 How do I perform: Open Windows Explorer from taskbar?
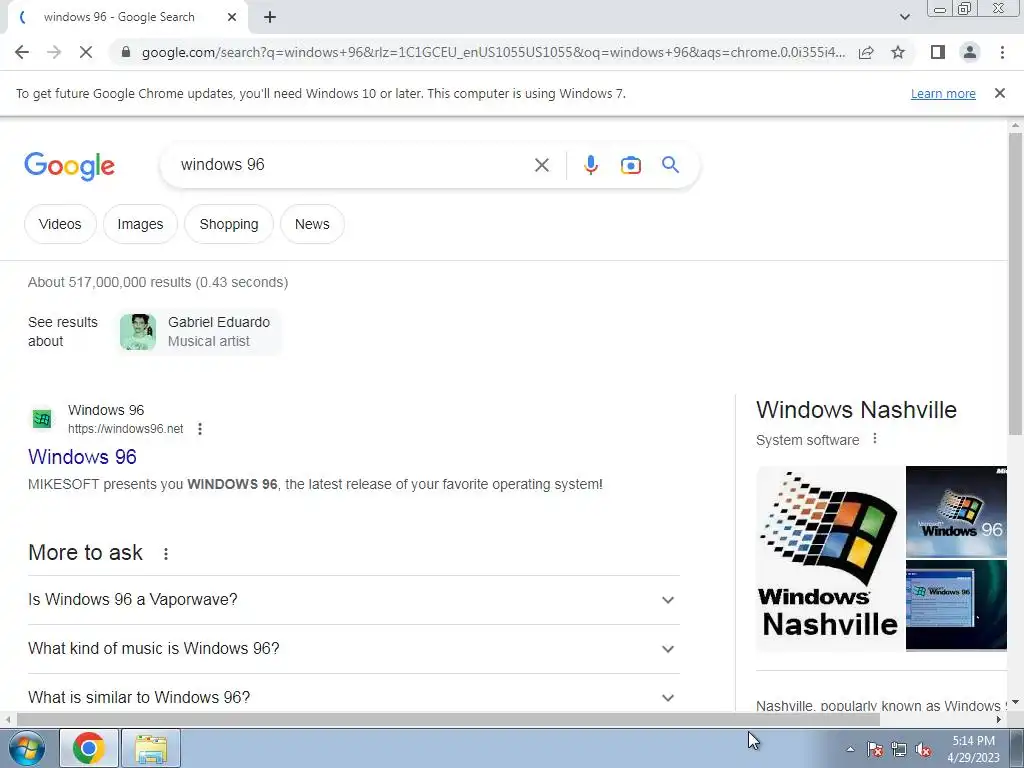pyautogui.click(x=151, y=748)
